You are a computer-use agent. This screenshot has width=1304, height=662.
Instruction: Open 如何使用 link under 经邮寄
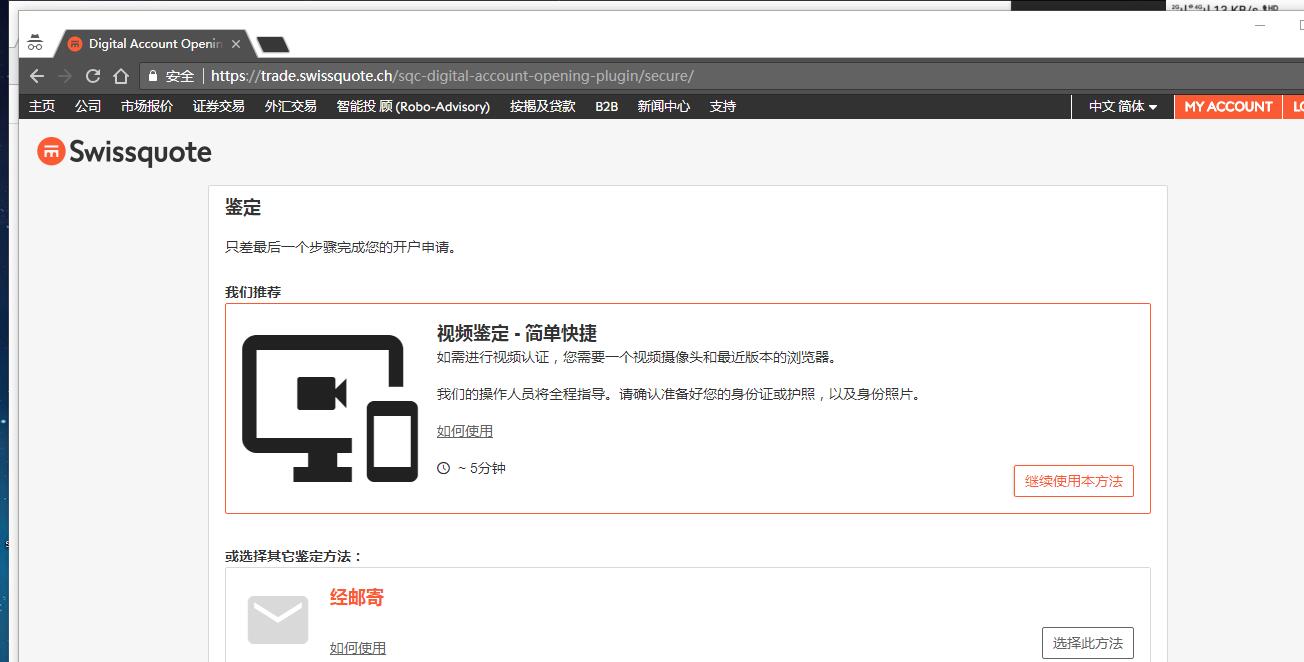pos(358,648)
